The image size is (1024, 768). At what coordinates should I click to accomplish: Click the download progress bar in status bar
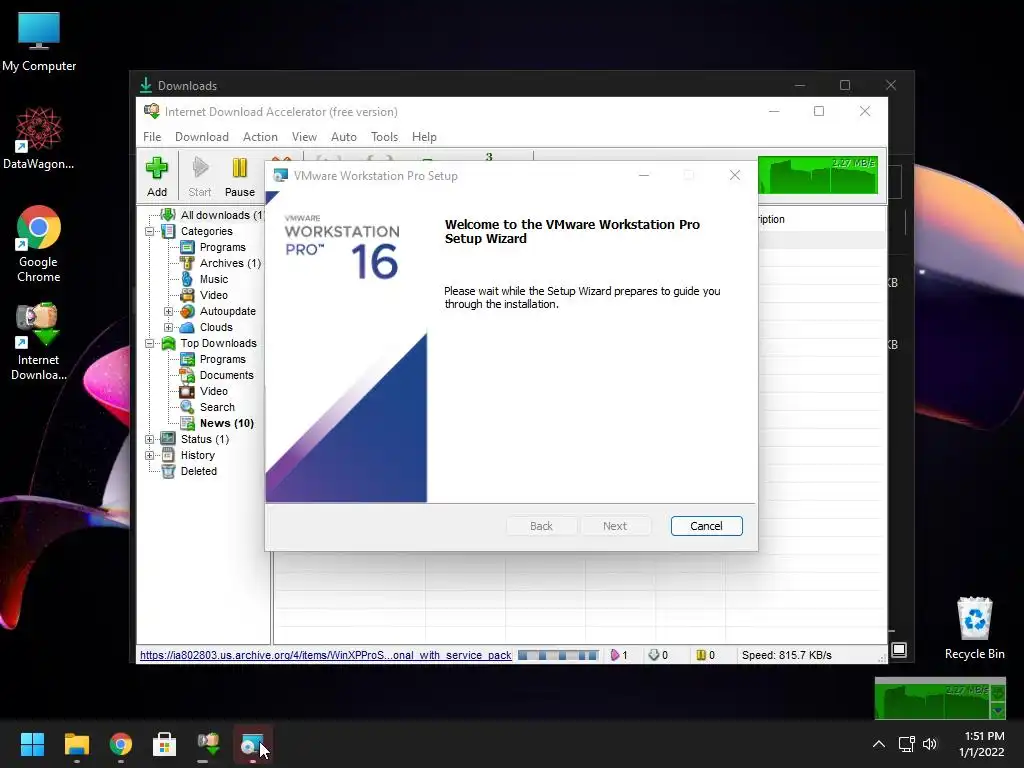tap(558, 655)
